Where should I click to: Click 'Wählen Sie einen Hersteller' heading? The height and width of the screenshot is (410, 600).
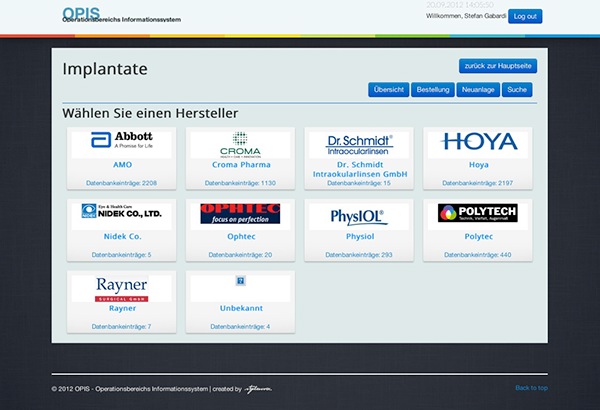coord(150,113)
